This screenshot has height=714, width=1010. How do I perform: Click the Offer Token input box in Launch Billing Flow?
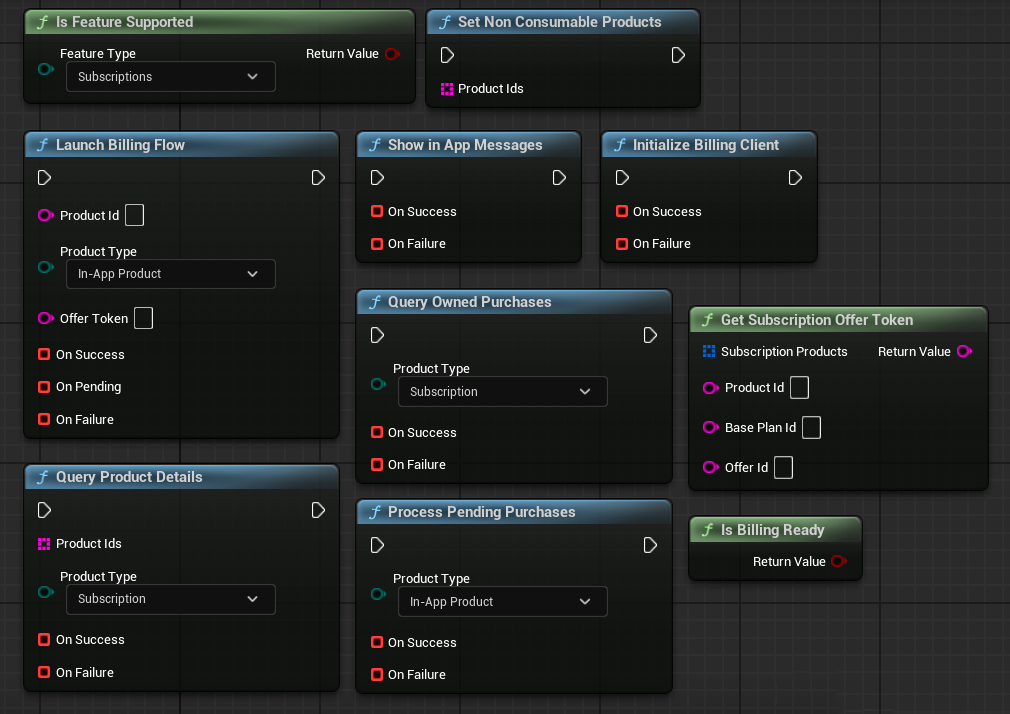[x=143, y=319]
